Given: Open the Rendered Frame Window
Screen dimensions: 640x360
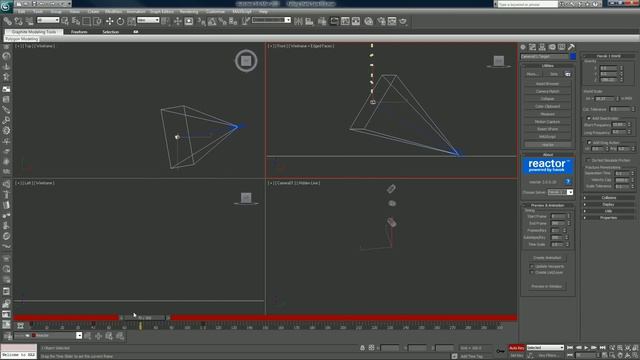Looking at the screenshot, I should (x=392, y=21).
